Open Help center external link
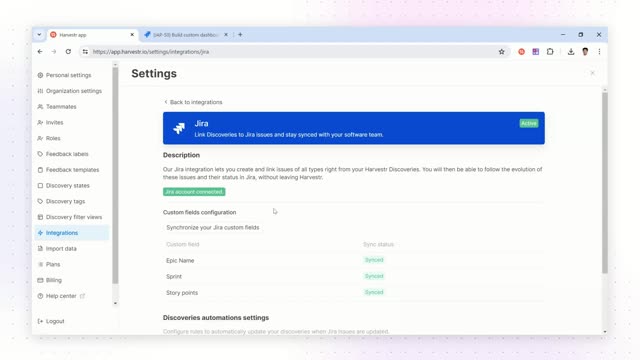Screen dimensions: 640x360 (x=61, y=296)
